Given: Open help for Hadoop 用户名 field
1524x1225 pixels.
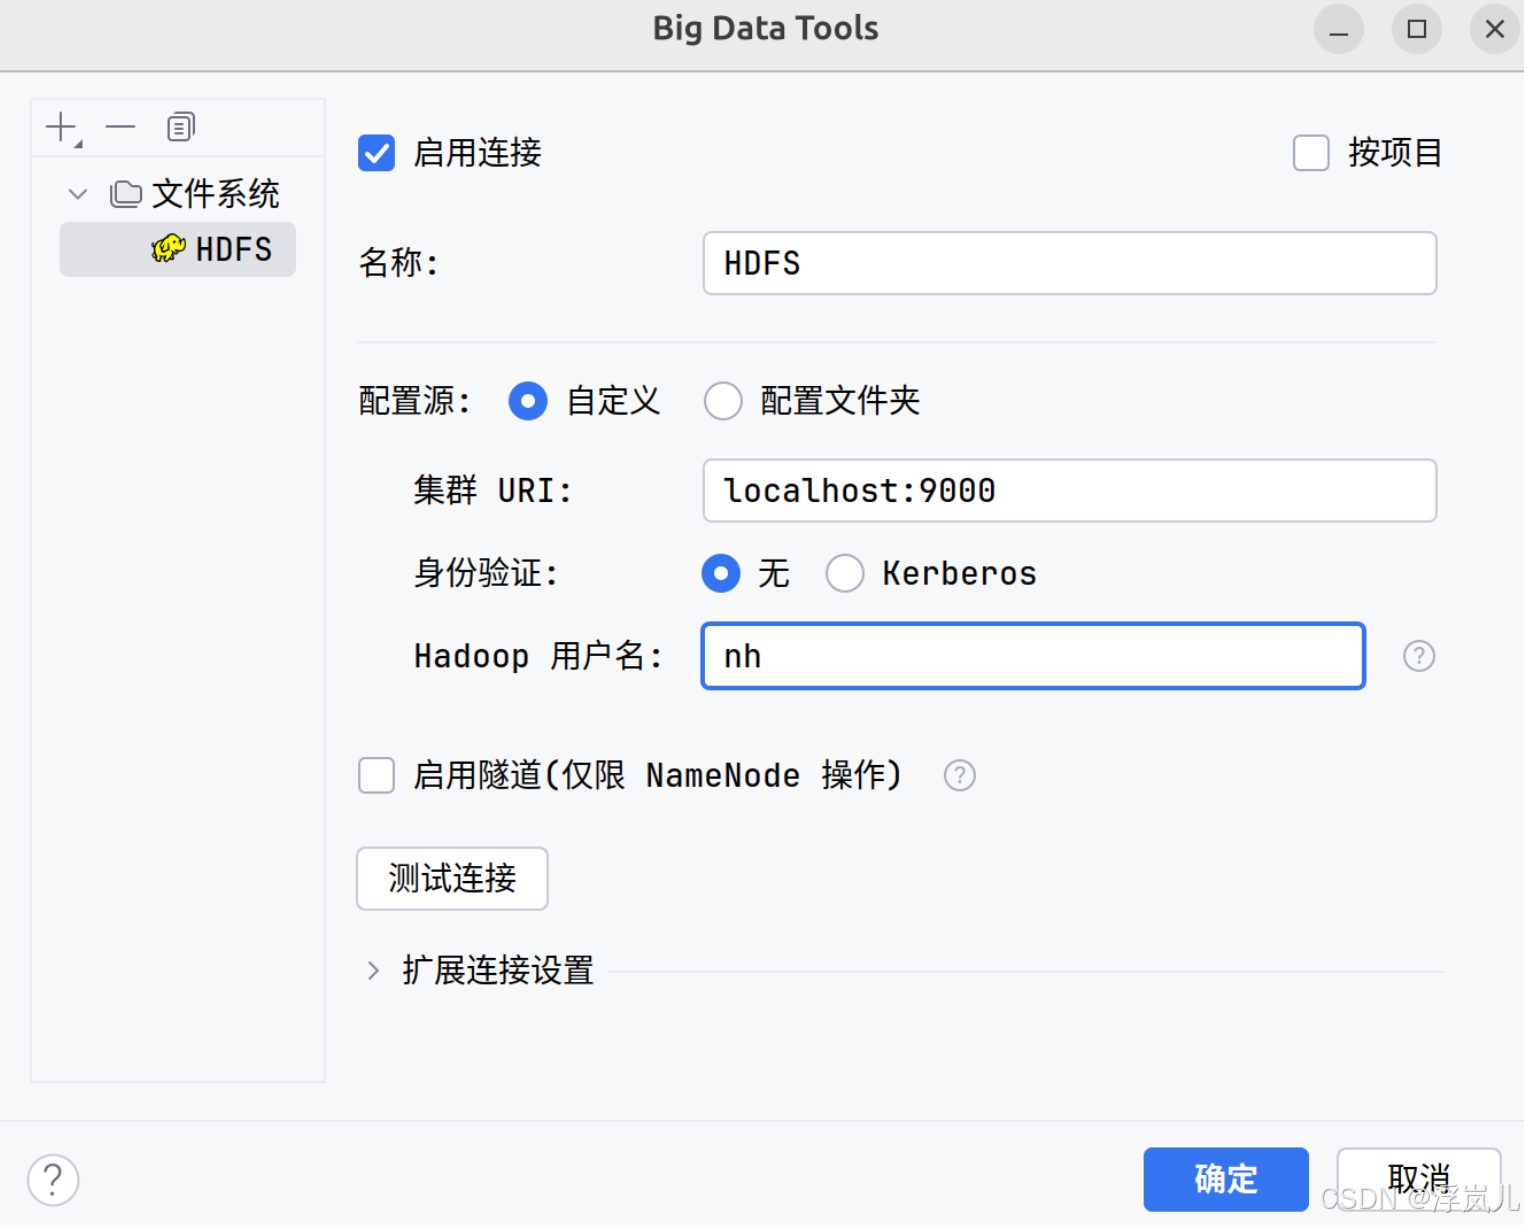Looking at the screenshot, I should click(1418, 656).
